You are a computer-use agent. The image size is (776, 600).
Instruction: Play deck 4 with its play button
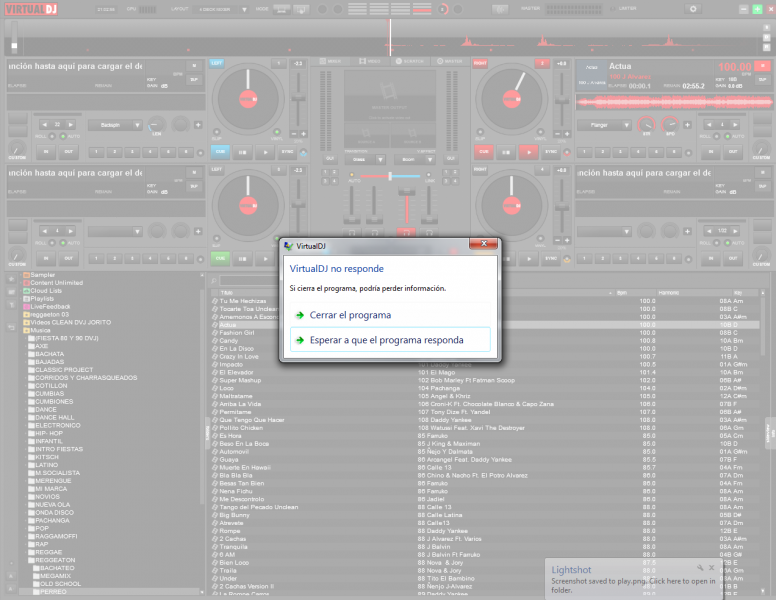[x=529, y=258]
